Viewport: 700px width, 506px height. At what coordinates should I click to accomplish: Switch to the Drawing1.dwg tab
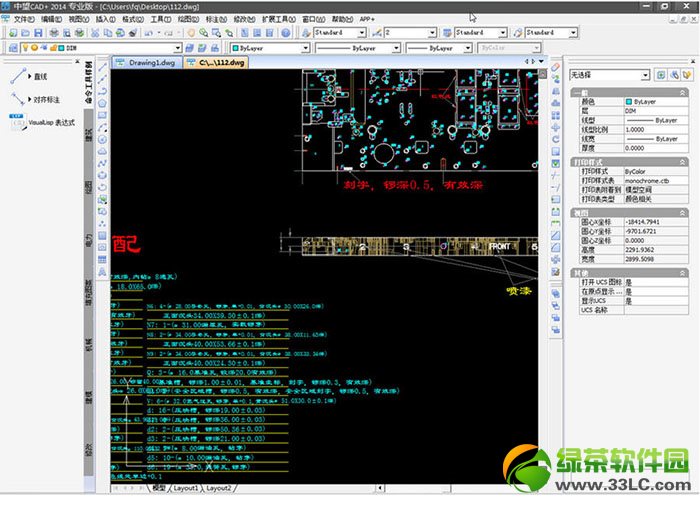pyautogui.click(x=147, y=63)
